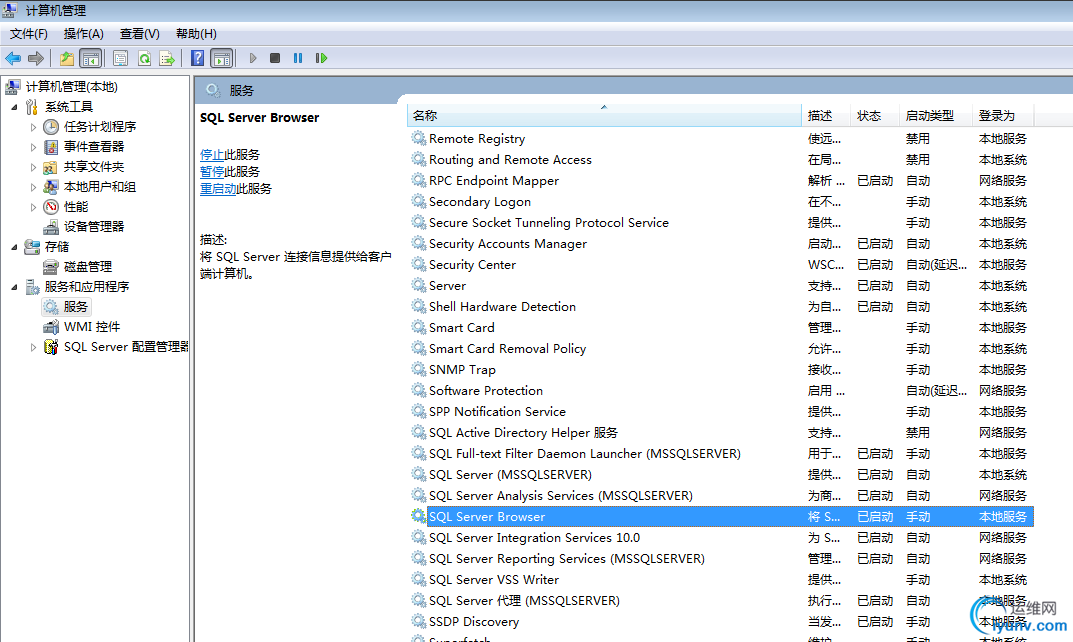
Task: Sort the list by the 描述 column header
Action: (826, 116)
